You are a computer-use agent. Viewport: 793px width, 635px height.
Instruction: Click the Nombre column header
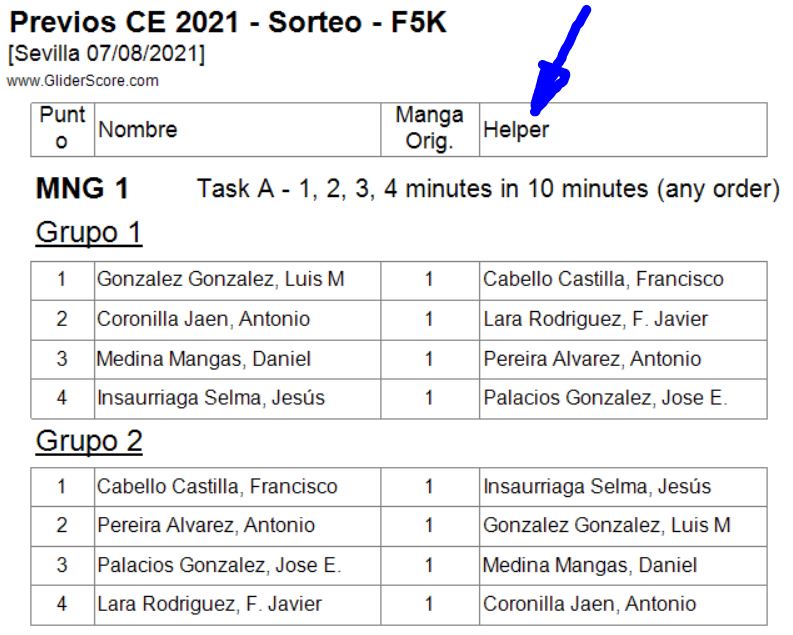coord(137,130)
